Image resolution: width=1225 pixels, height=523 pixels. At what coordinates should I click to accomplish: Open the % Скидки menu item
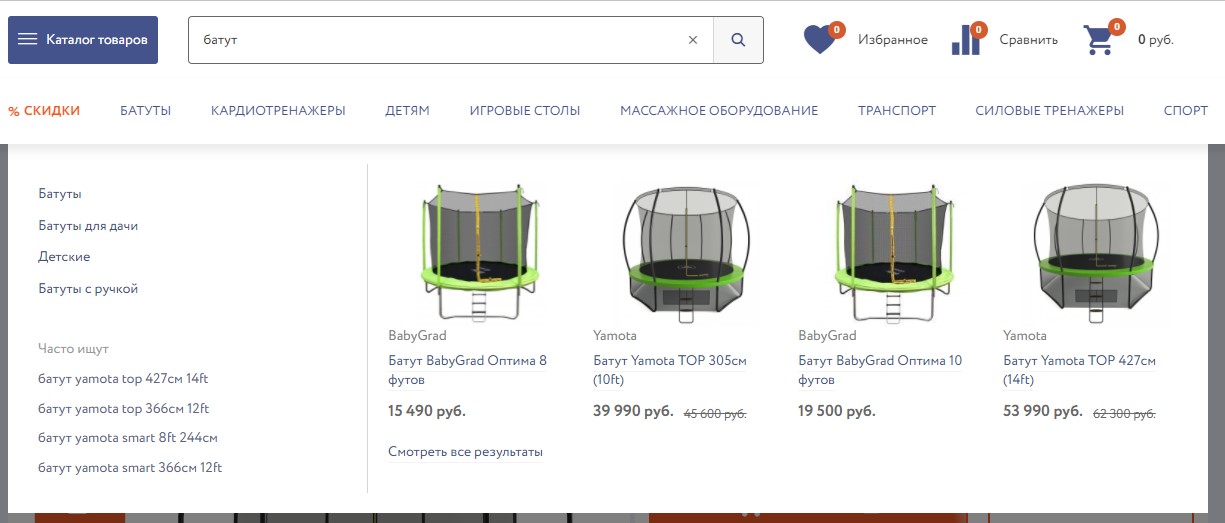click(44, 111)
